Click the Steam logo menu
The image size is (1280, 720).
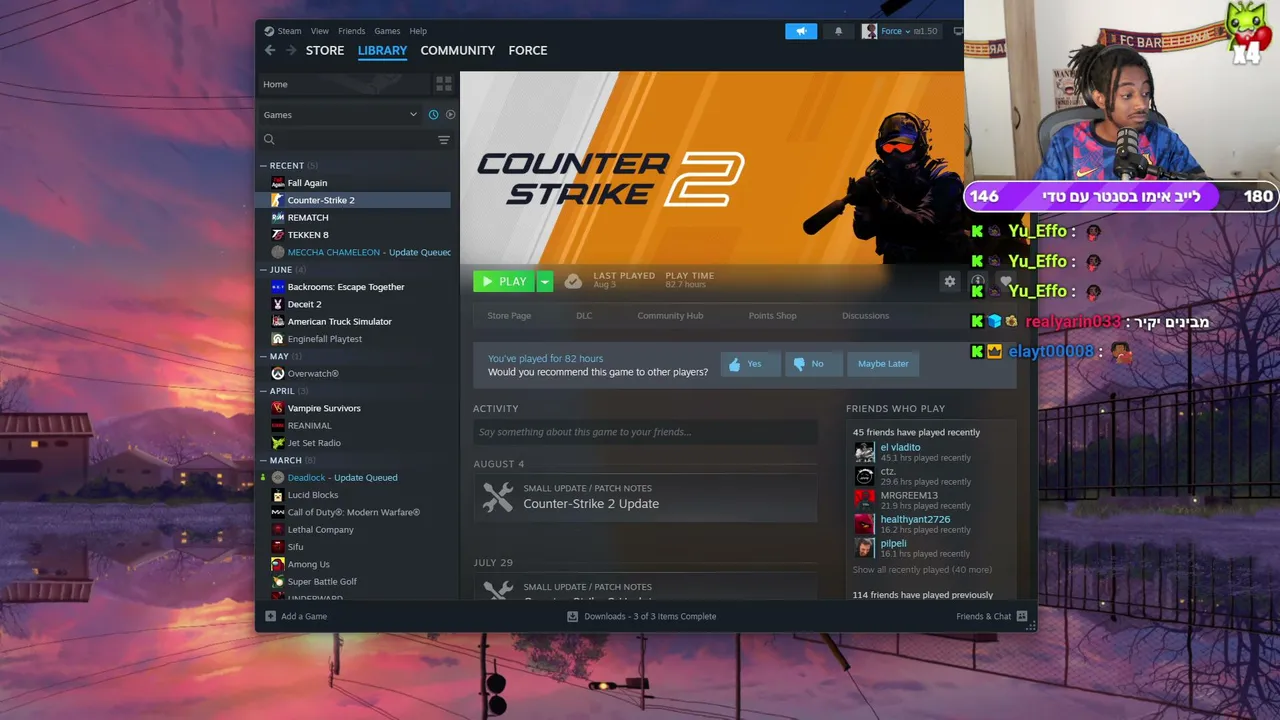[282, 31]
